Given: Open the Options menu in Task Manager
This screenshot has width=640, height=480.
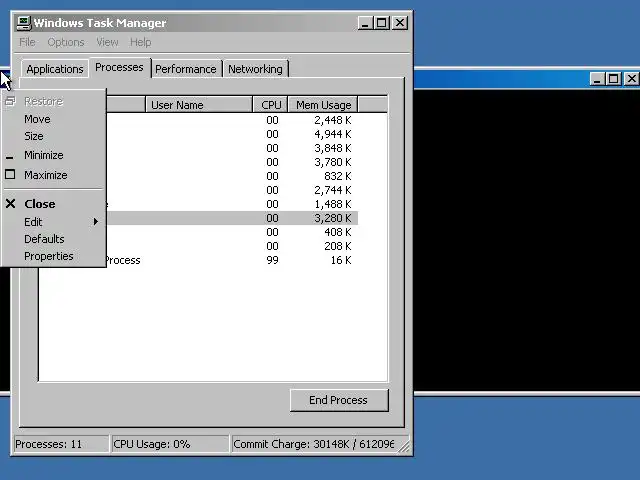Looking at the screenshot, I should (x=66, y=42).
